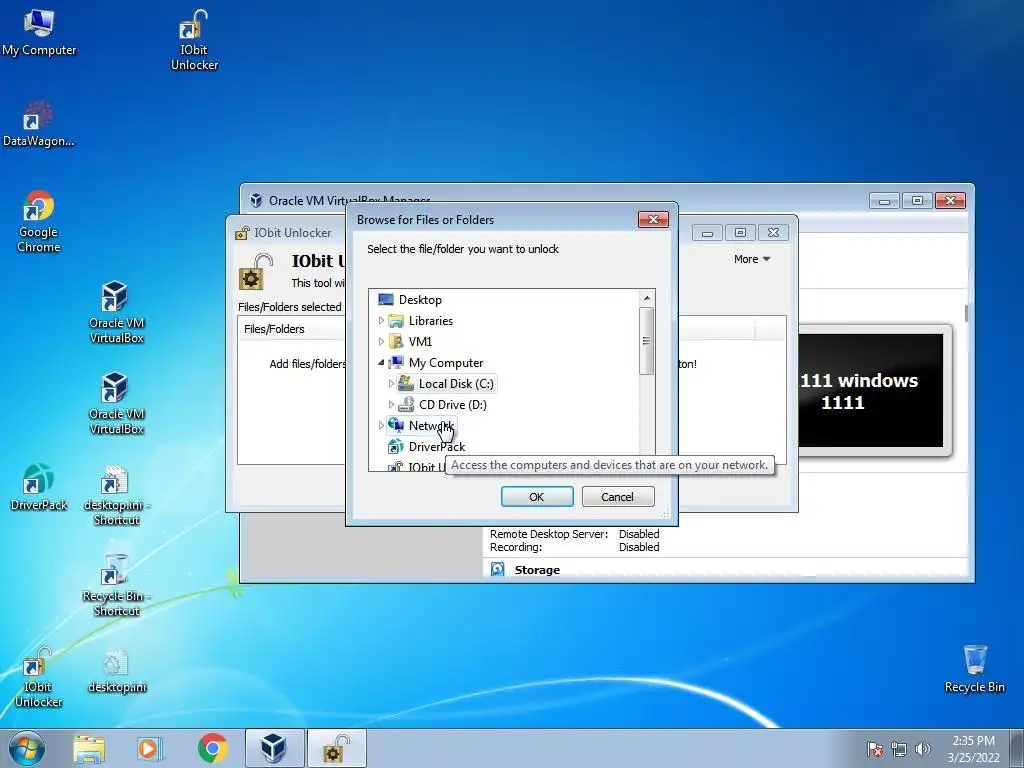Open upper Oracle VM VirtualBox desktop icon
This screenshot has height=768, width=1024.
pyautogui.click(x=116, y=312)
